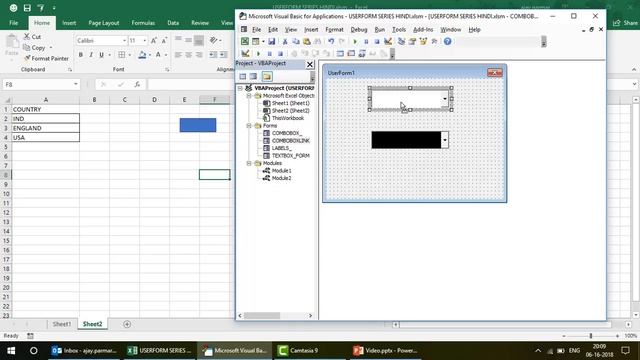The width and height of the screenshot is (640, 360).
Task: Open dropdown arrow of selected combo box
Action: [x=444, y=99]
